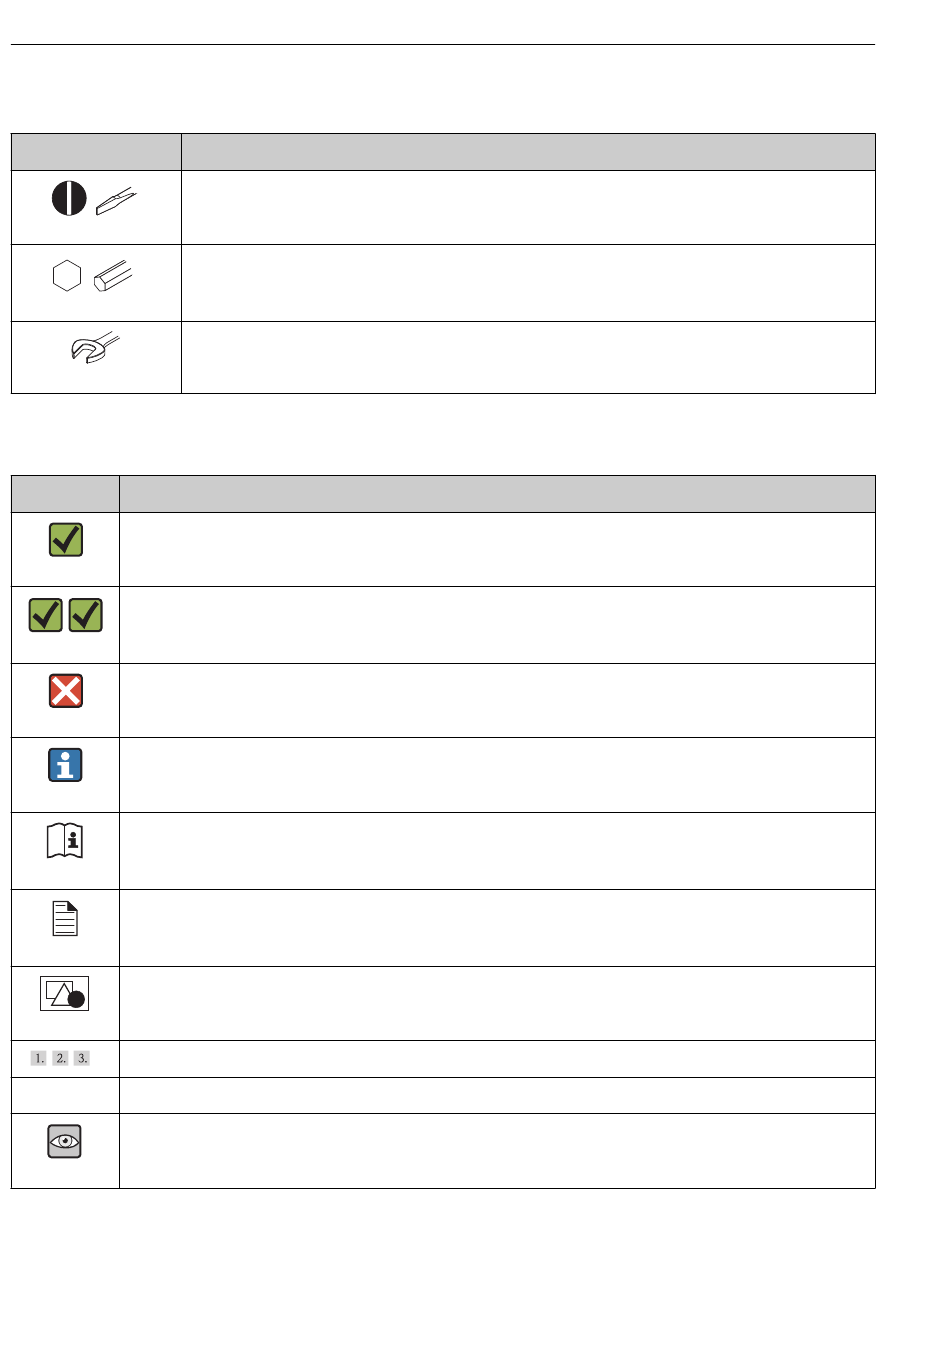This screenshot has width=950, height=1369.
Task: Click the Allen key bar icon
Action: tap(114, 276)
